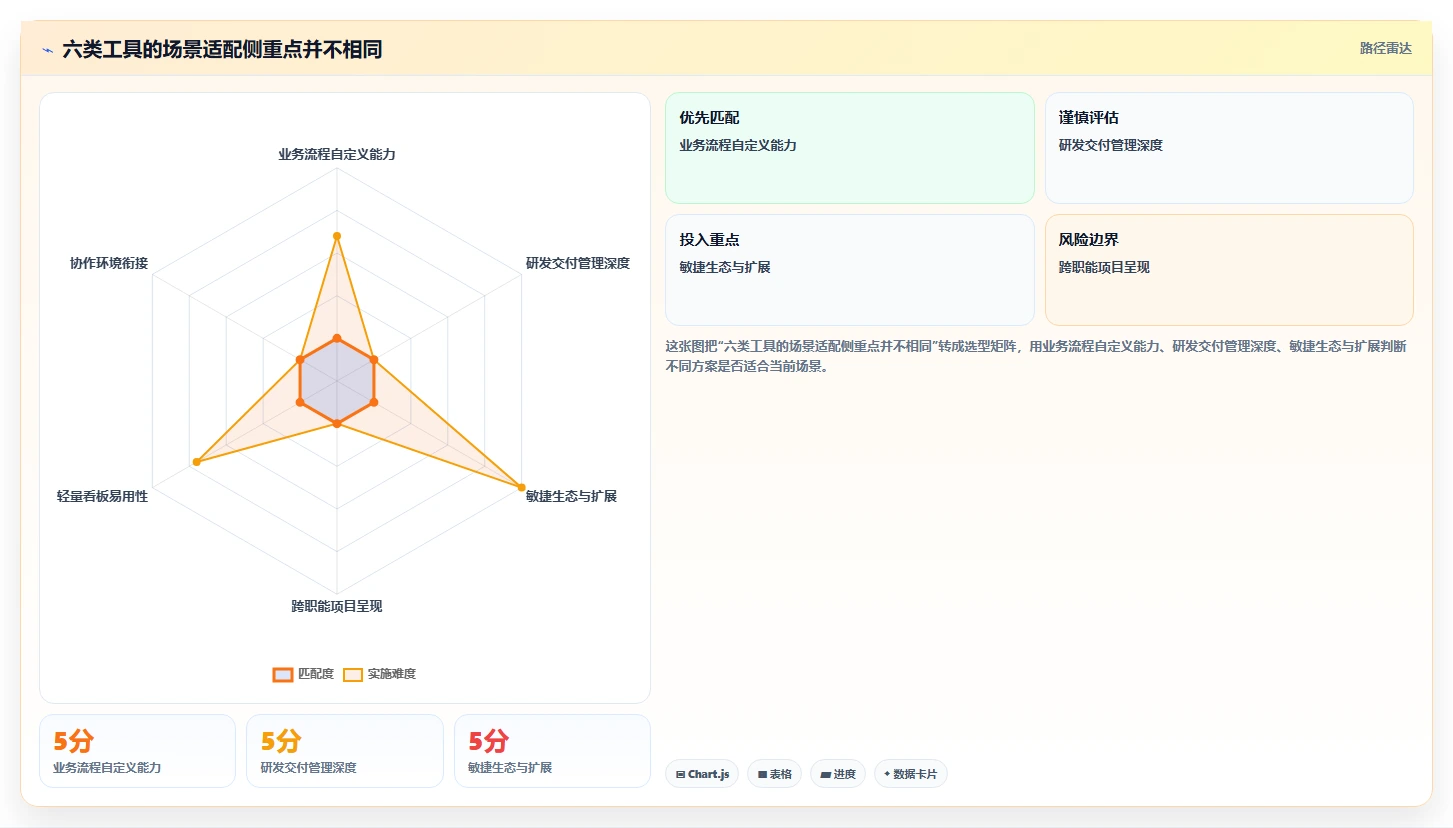Click the 数据卡片 tag

click(911, 774)
